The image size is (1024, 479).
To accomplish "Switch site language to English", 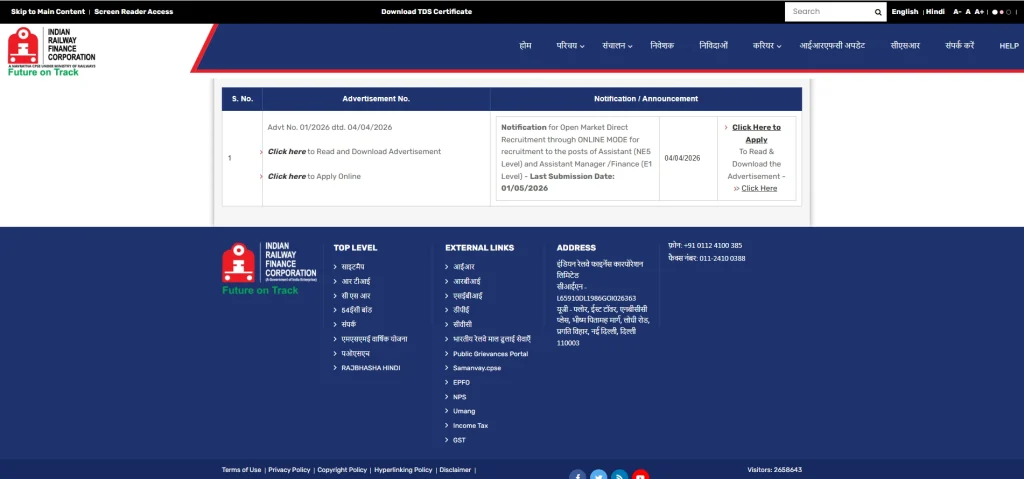I will click(x=904, y=12).
